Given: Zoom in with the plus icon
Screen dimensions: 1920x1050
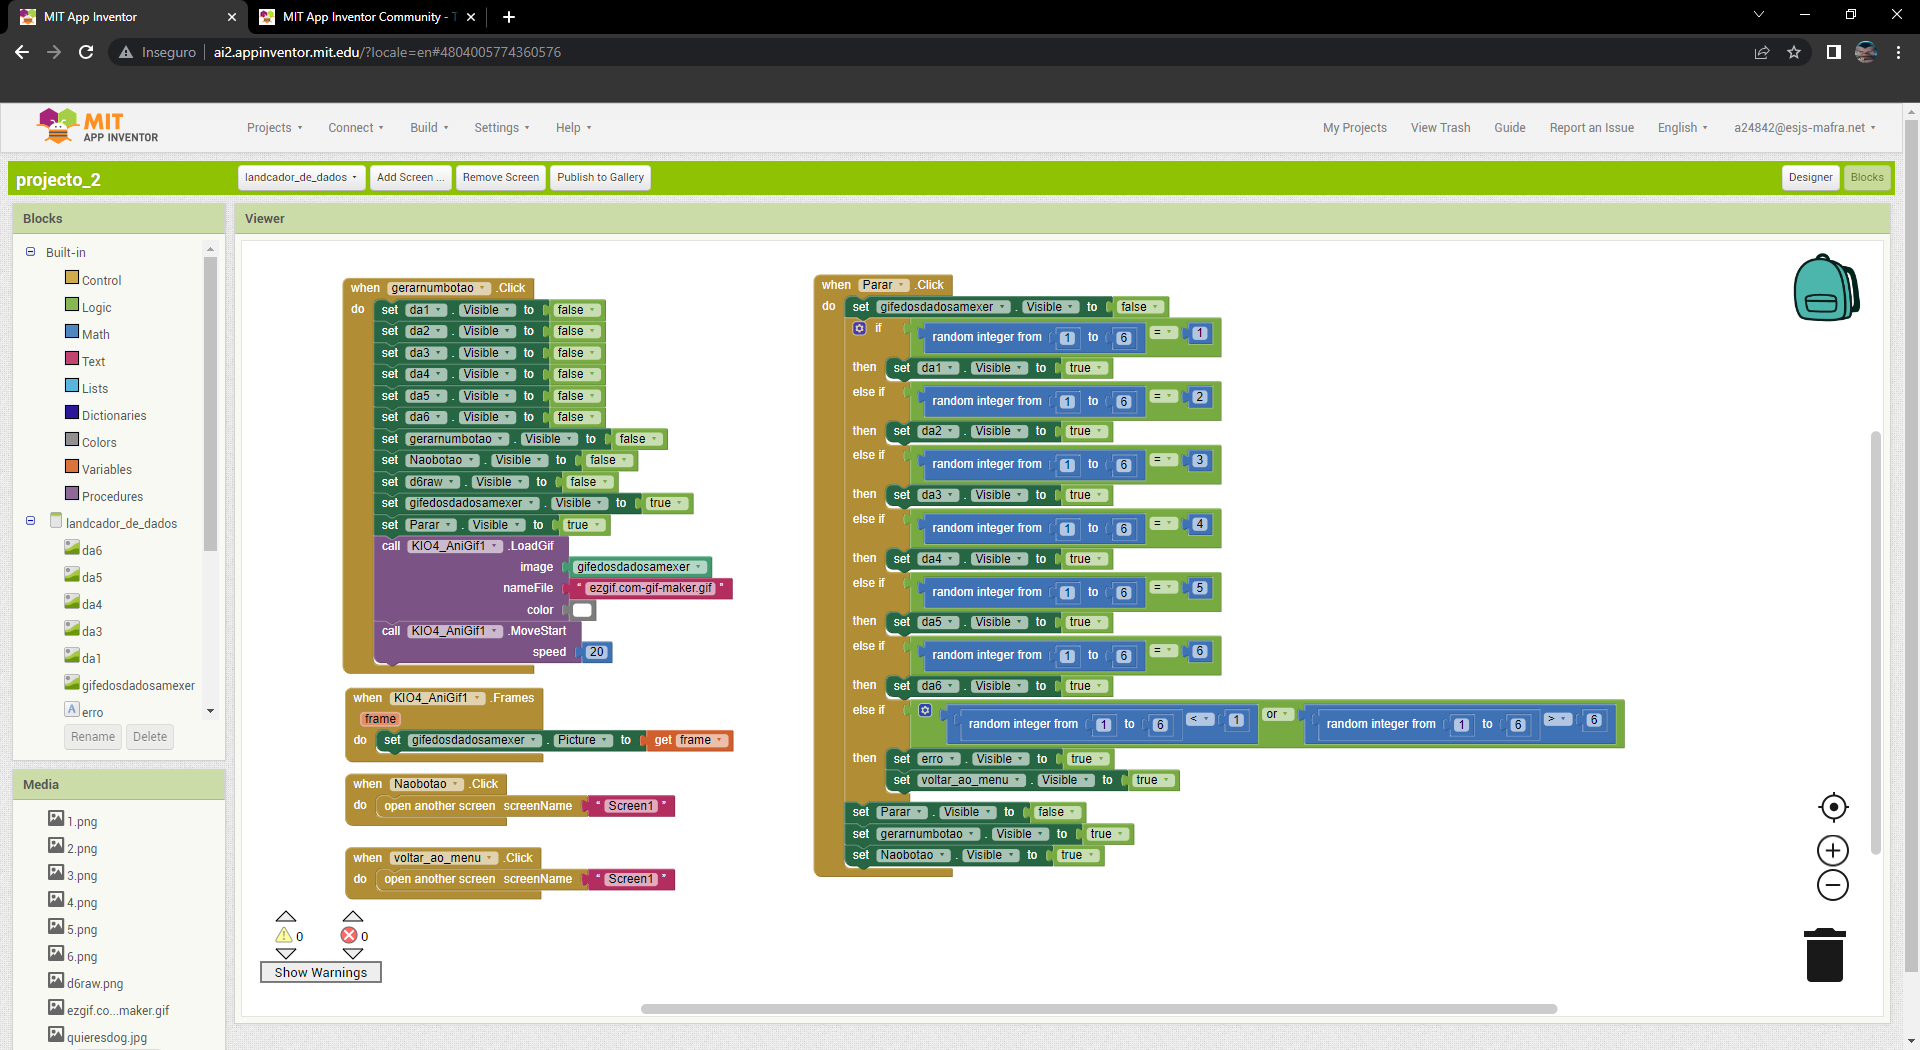Looking at the screenshot, I should 1833,851.
